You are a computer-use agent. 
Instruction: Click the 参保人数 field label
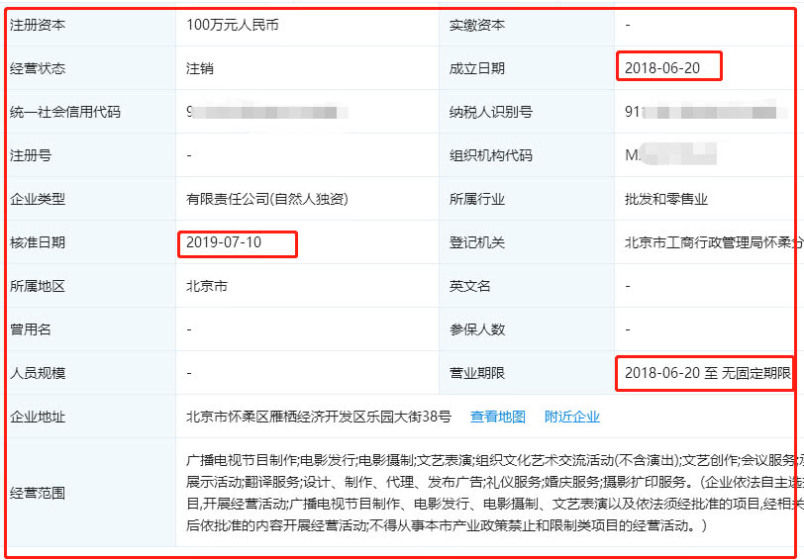pyautogui.click(x=478, y=329)
